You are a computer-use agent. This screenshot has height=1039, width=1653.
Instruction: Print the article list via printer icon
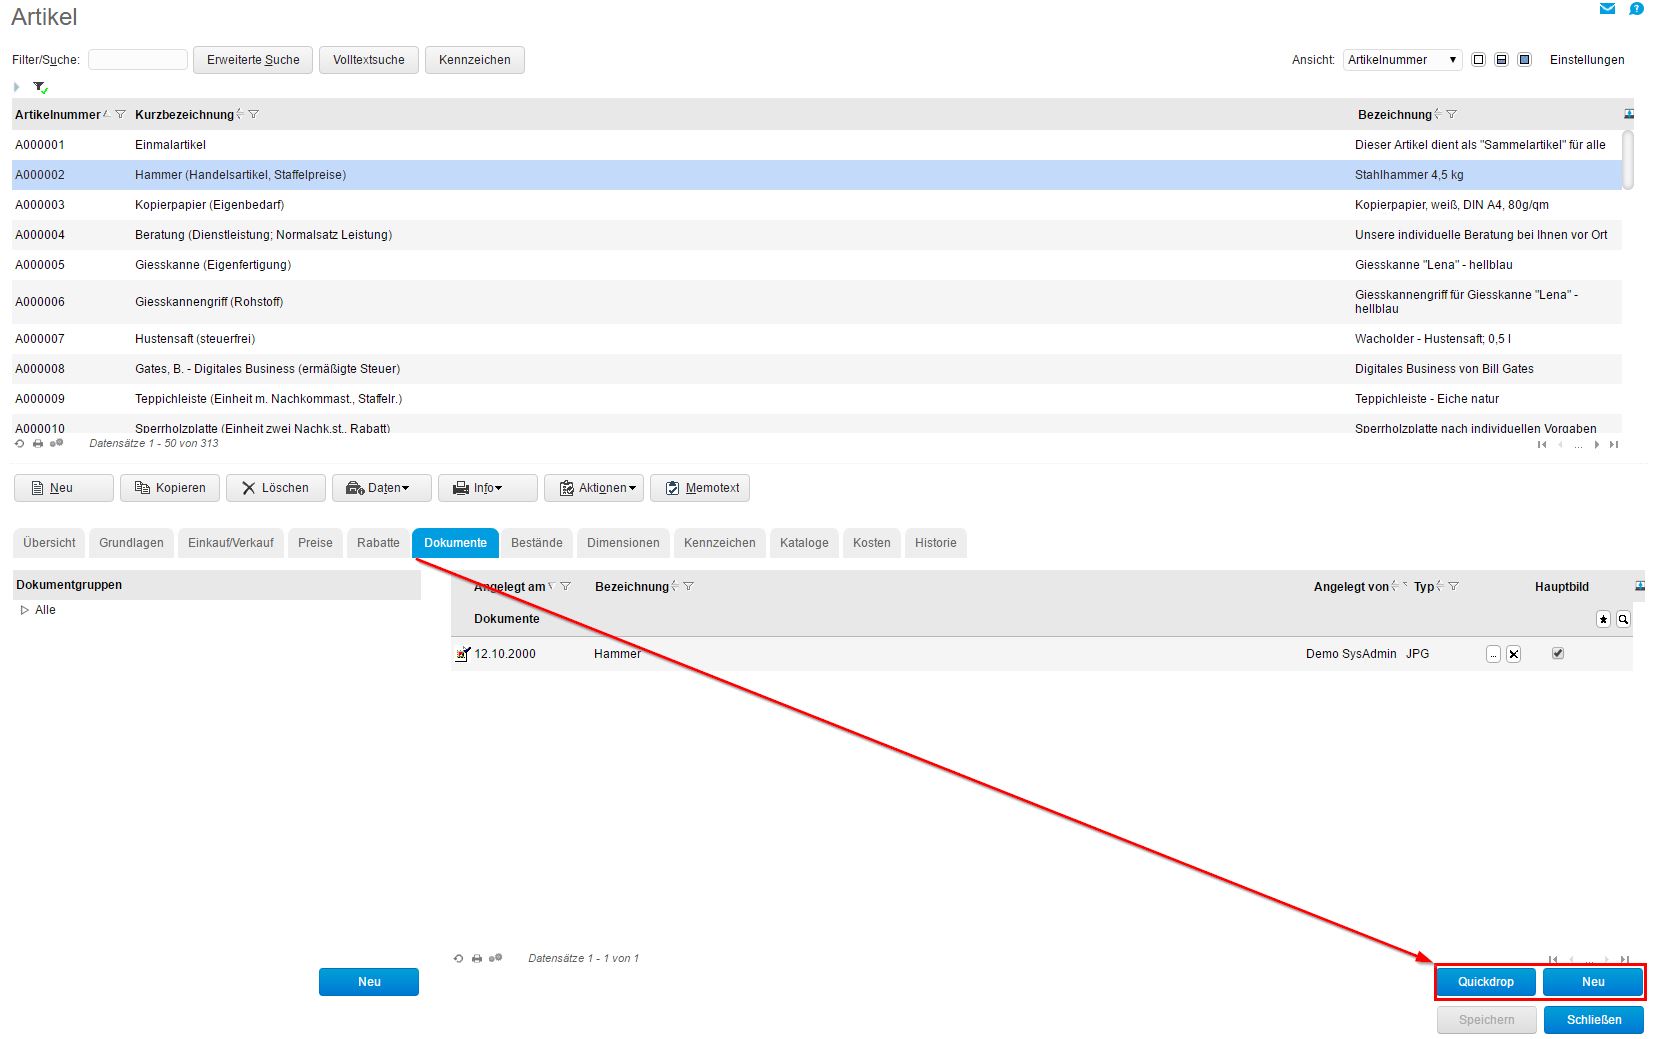click(38, 443)
